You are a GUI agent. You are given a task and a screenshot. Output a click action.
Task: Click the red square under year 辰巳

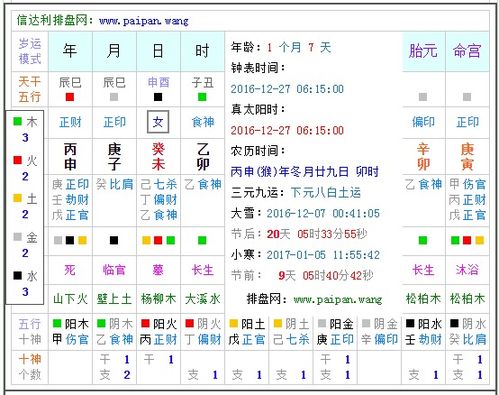pos(70,97)
